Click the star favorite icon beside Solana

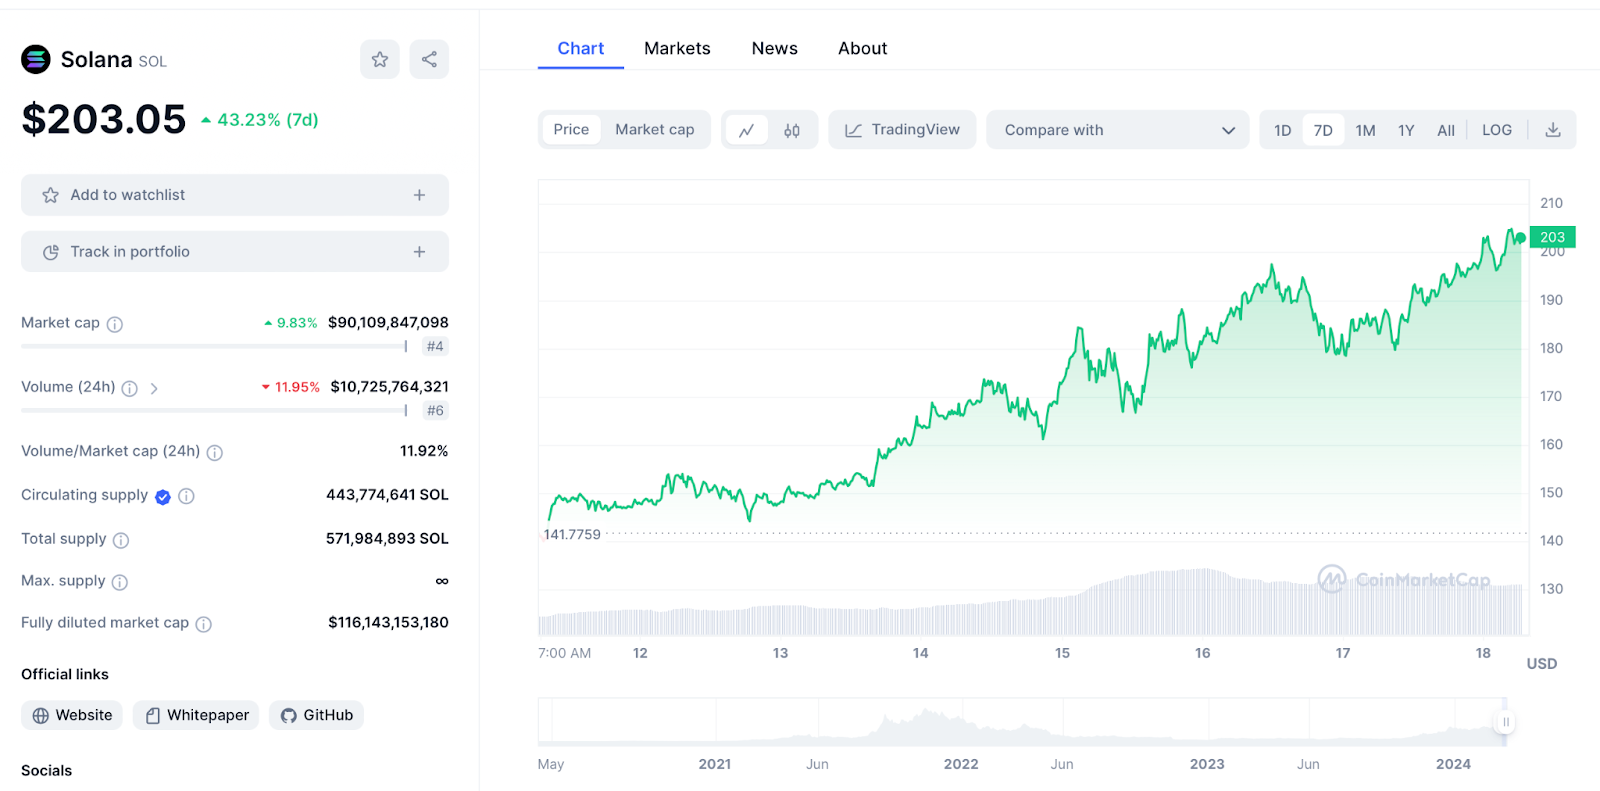[380, 60]
